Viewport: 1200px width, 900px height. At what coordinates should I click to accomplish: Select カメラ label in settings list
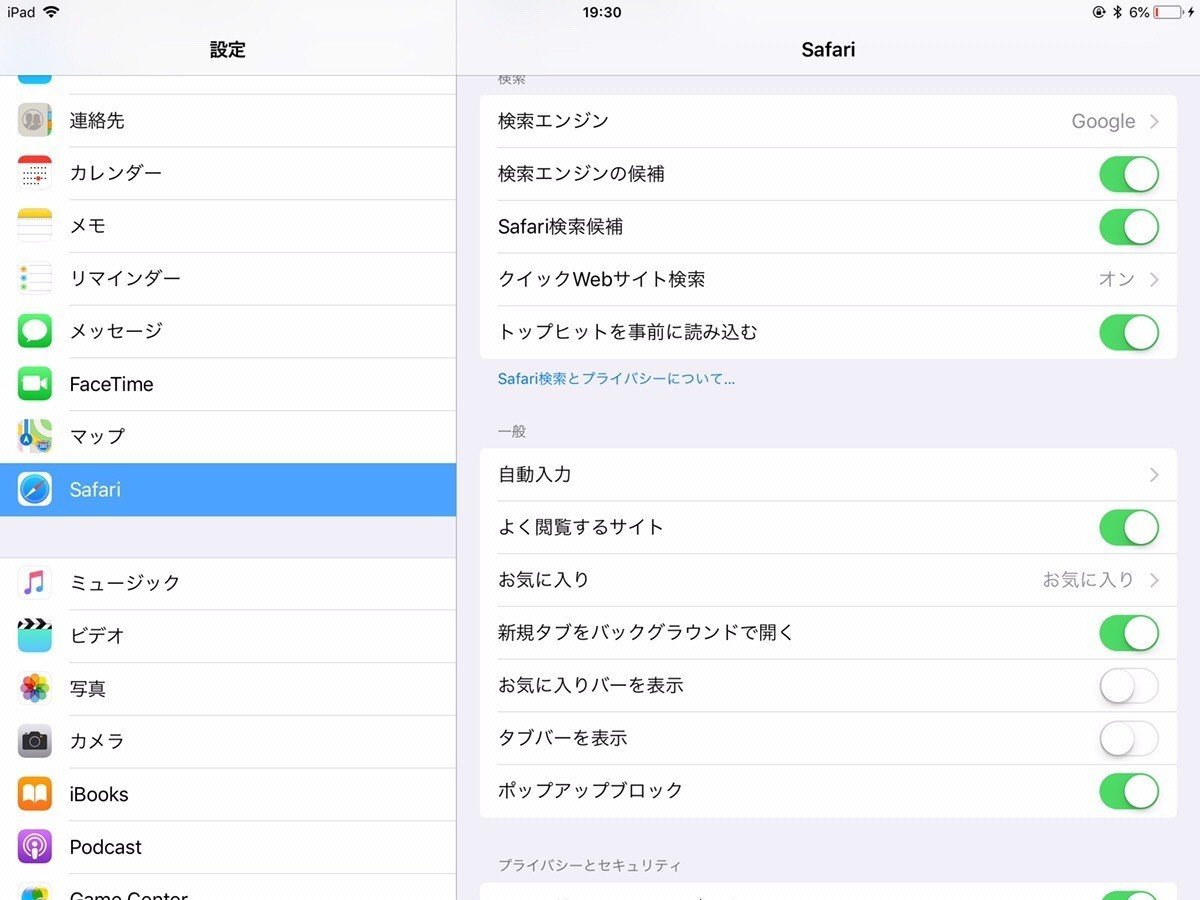coord(97,741)
